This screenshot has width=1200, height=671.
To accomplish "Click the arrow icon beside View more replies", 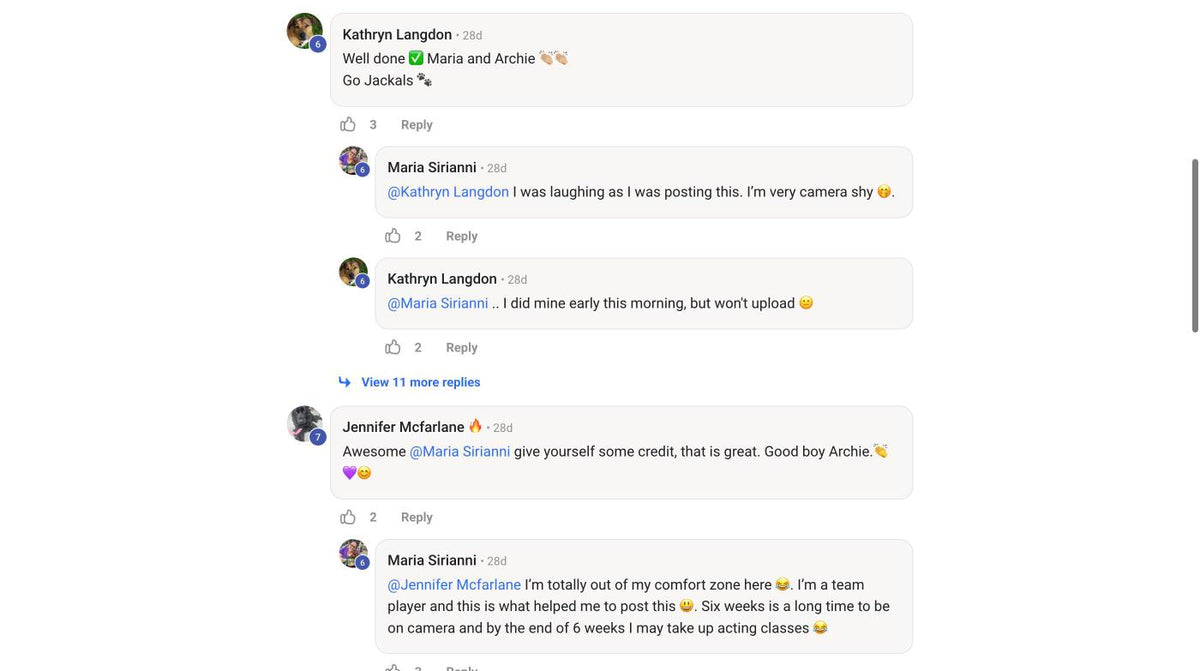I will (345, 382).
